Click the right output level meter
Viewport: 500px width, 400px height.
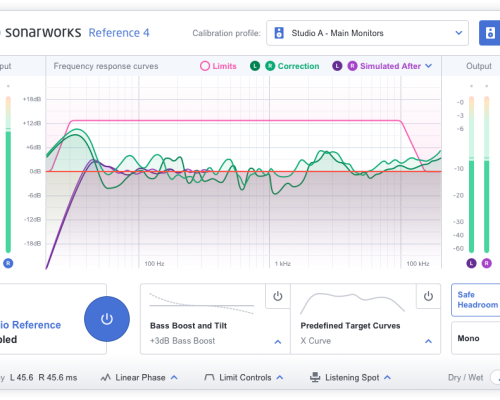[x=487, y=174]
